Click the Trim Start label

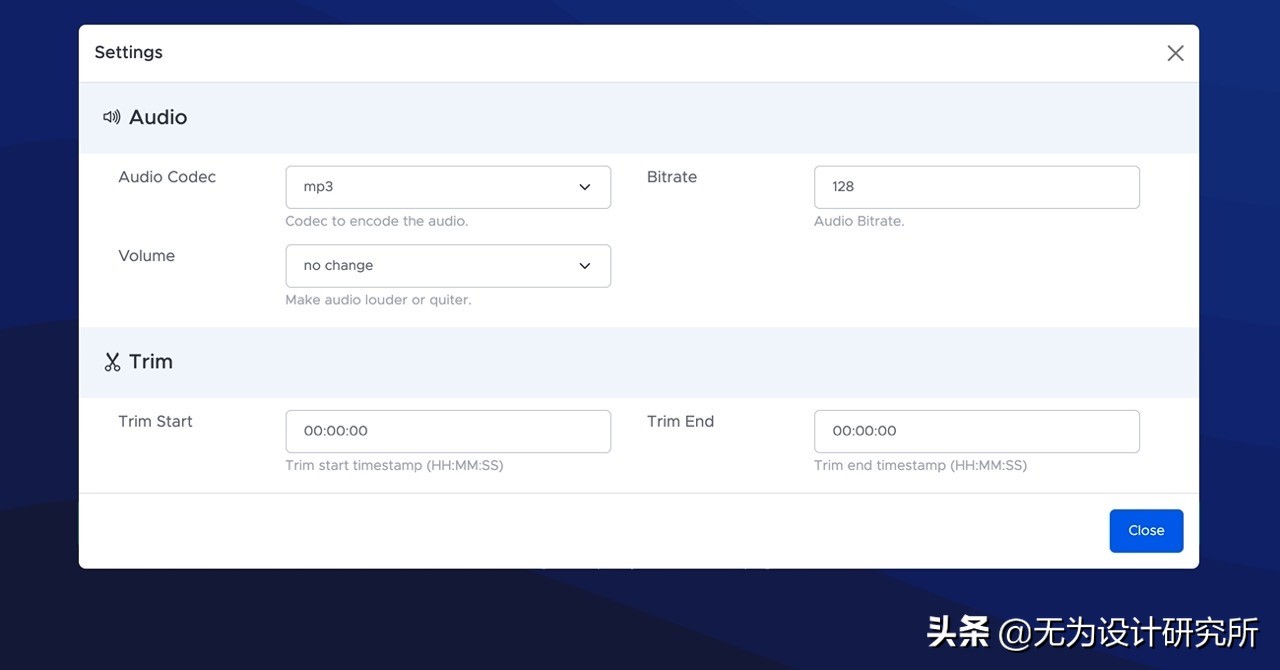(x=155, y=421)
